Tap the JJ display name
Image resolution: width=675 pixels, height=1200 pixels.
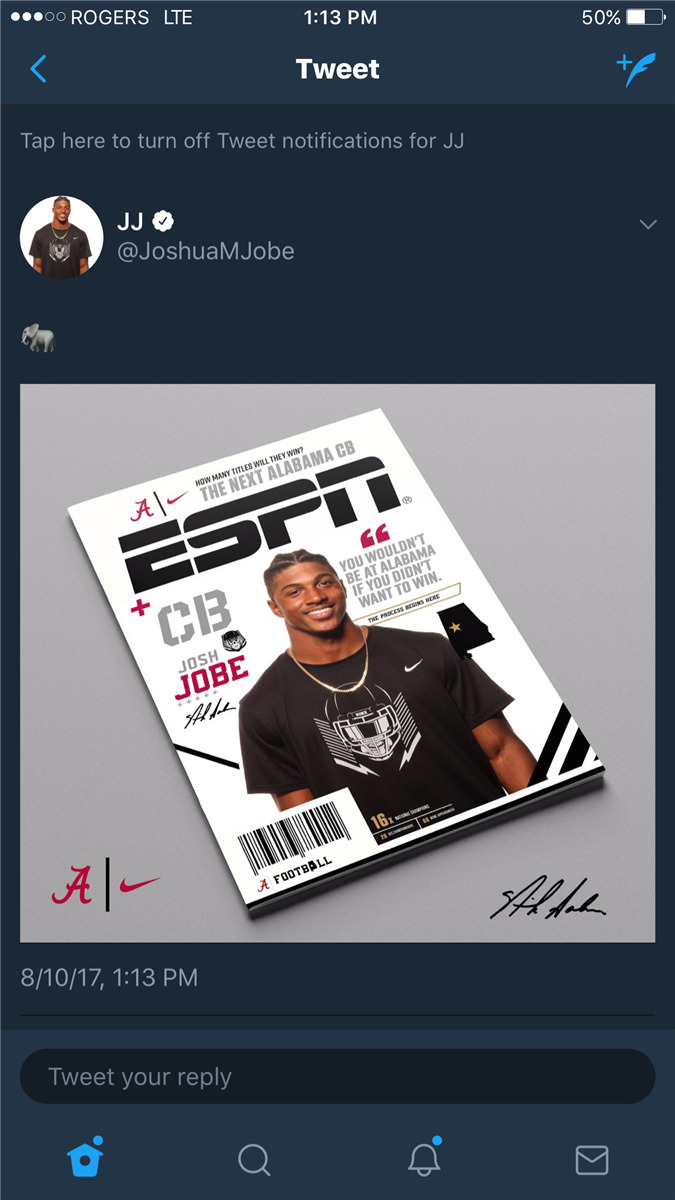[x=131, y=221]
